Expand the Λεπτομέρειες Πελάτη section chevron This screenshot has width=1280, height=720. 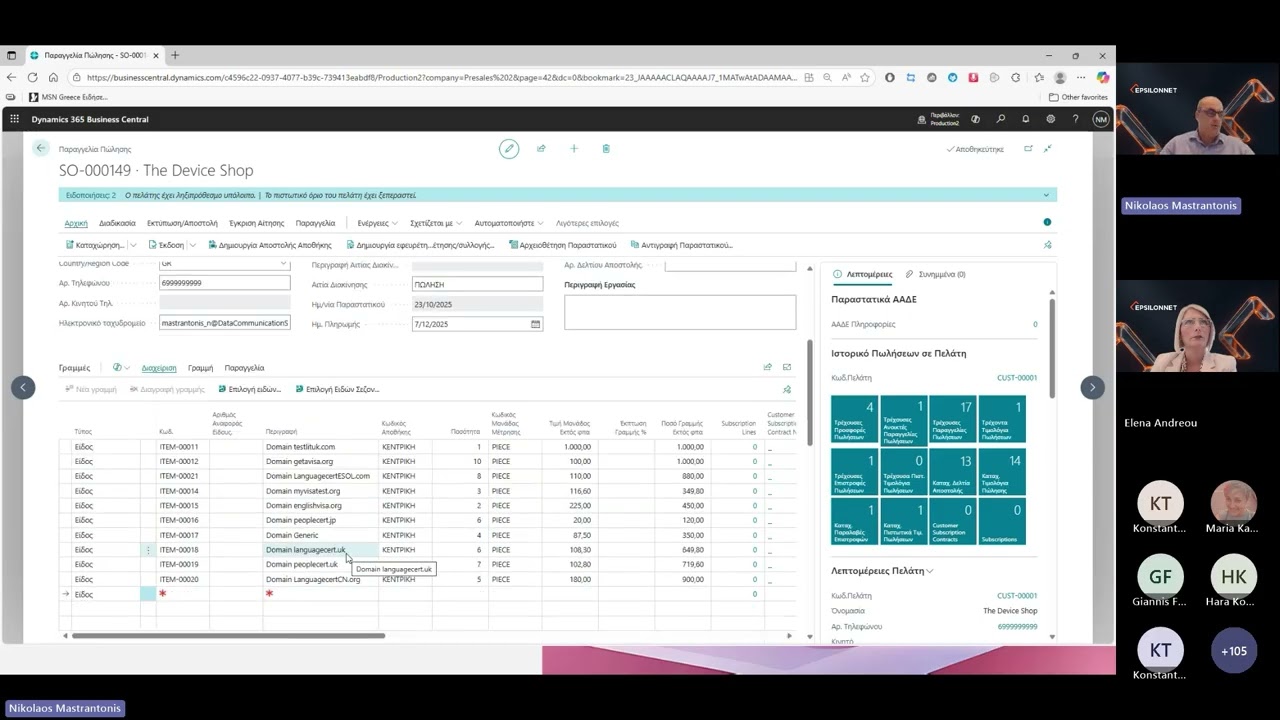(930, 571)
